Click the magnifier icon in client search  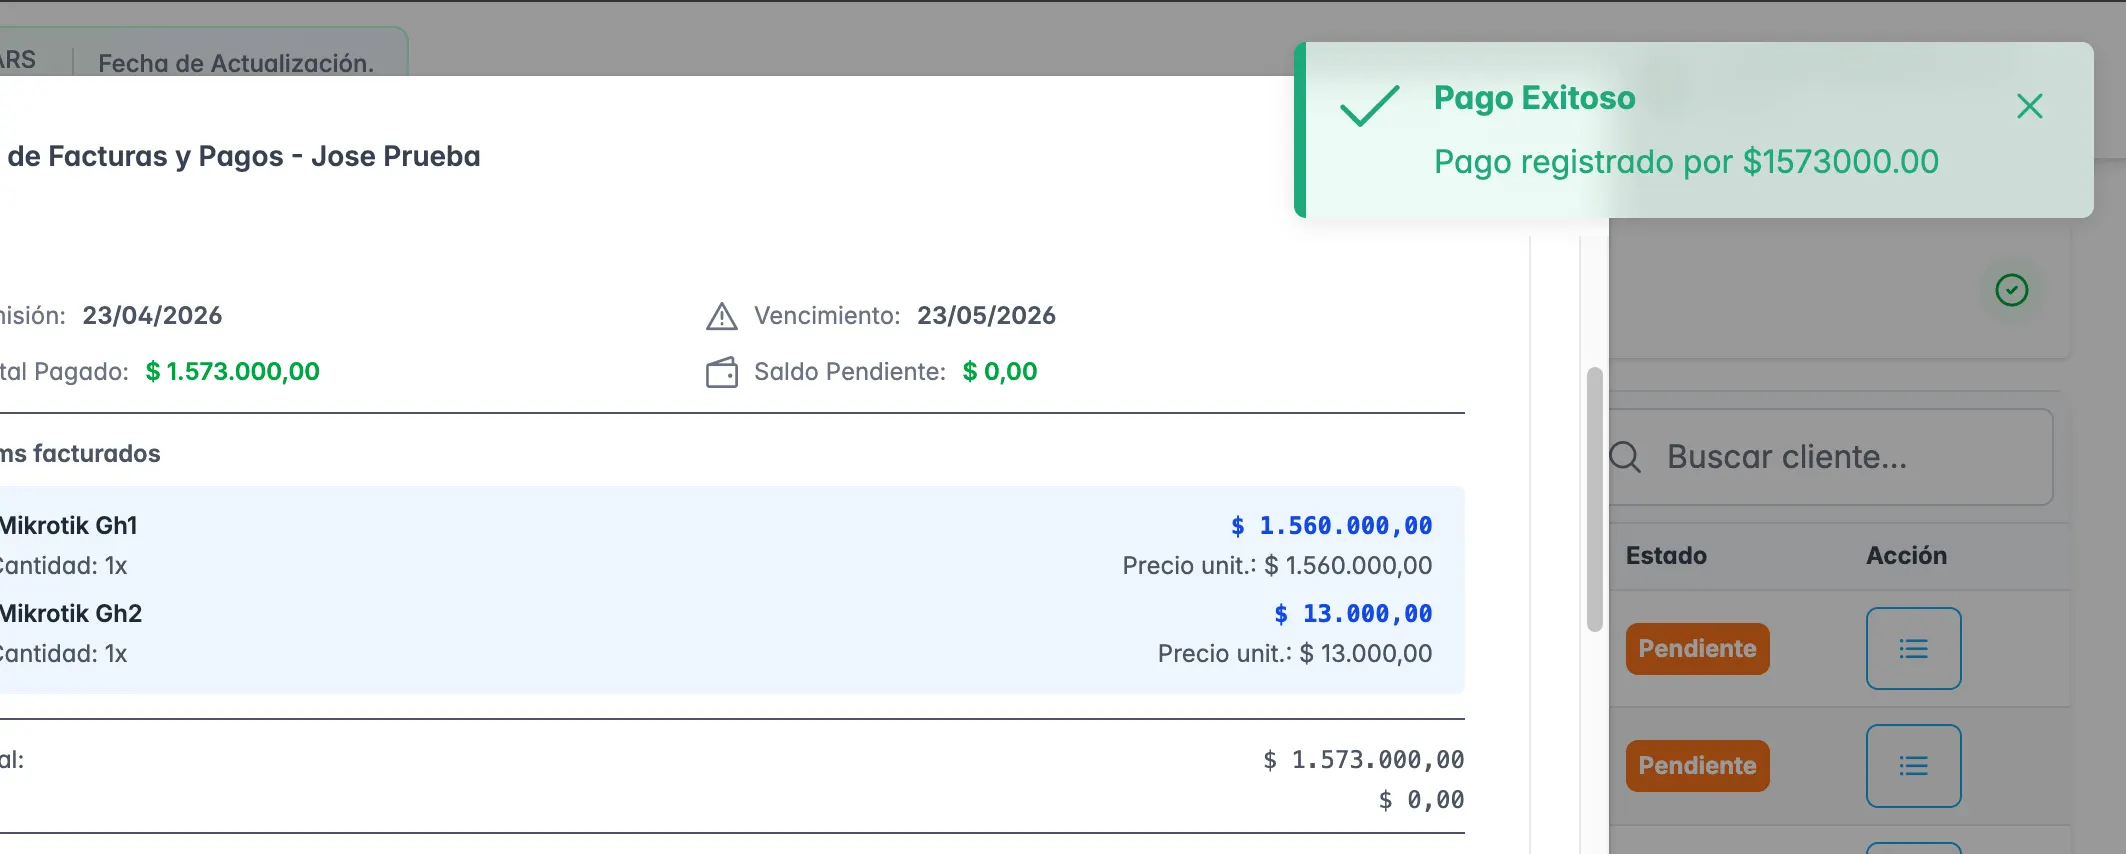pos(1626,457)
